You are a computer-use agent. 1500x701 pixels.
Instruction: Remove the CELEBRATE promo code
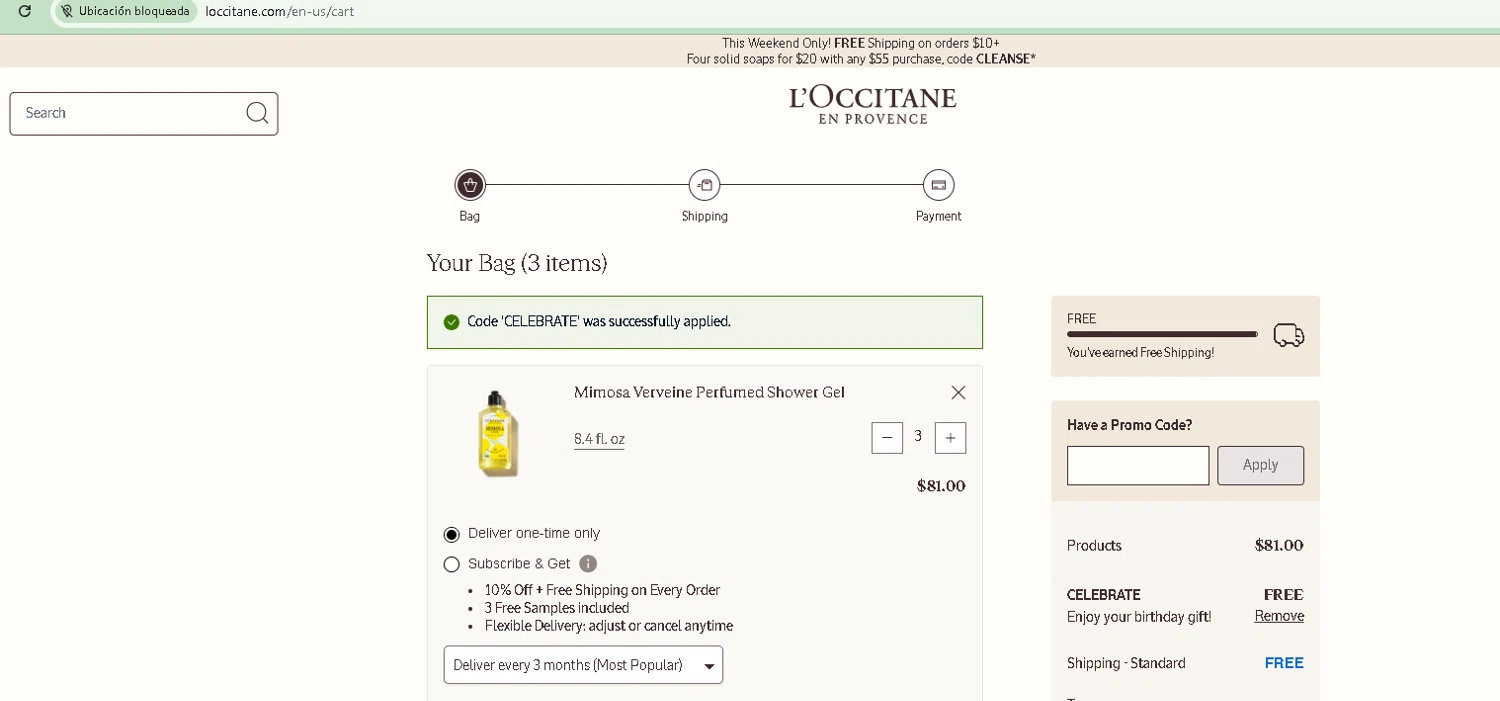pyautogui.click(x=1279, y=616)
